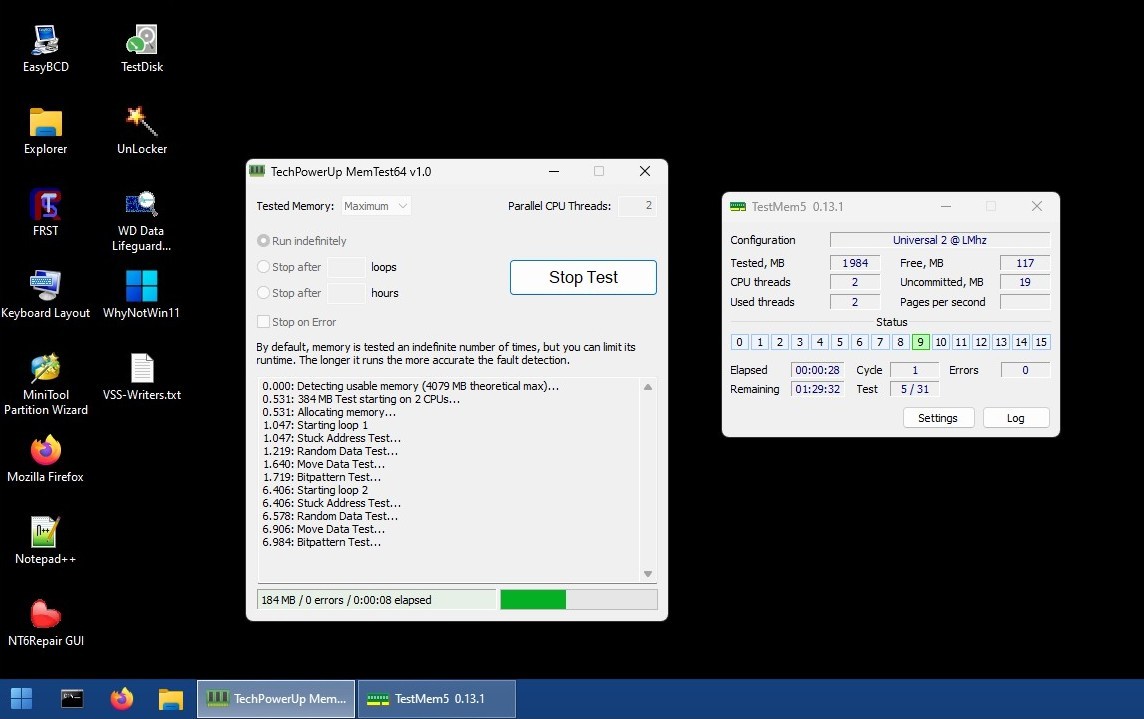Viewport: 1144px width, 719px height.
Task: Select the Run indefinitely radio option
Action: (264, 241)
